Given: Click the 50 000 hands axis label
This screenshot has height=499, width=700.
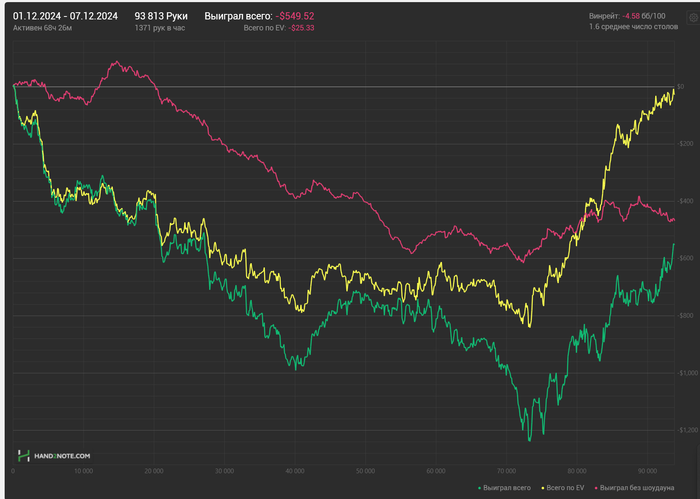Looking at the screenshot, I should 366,471.
